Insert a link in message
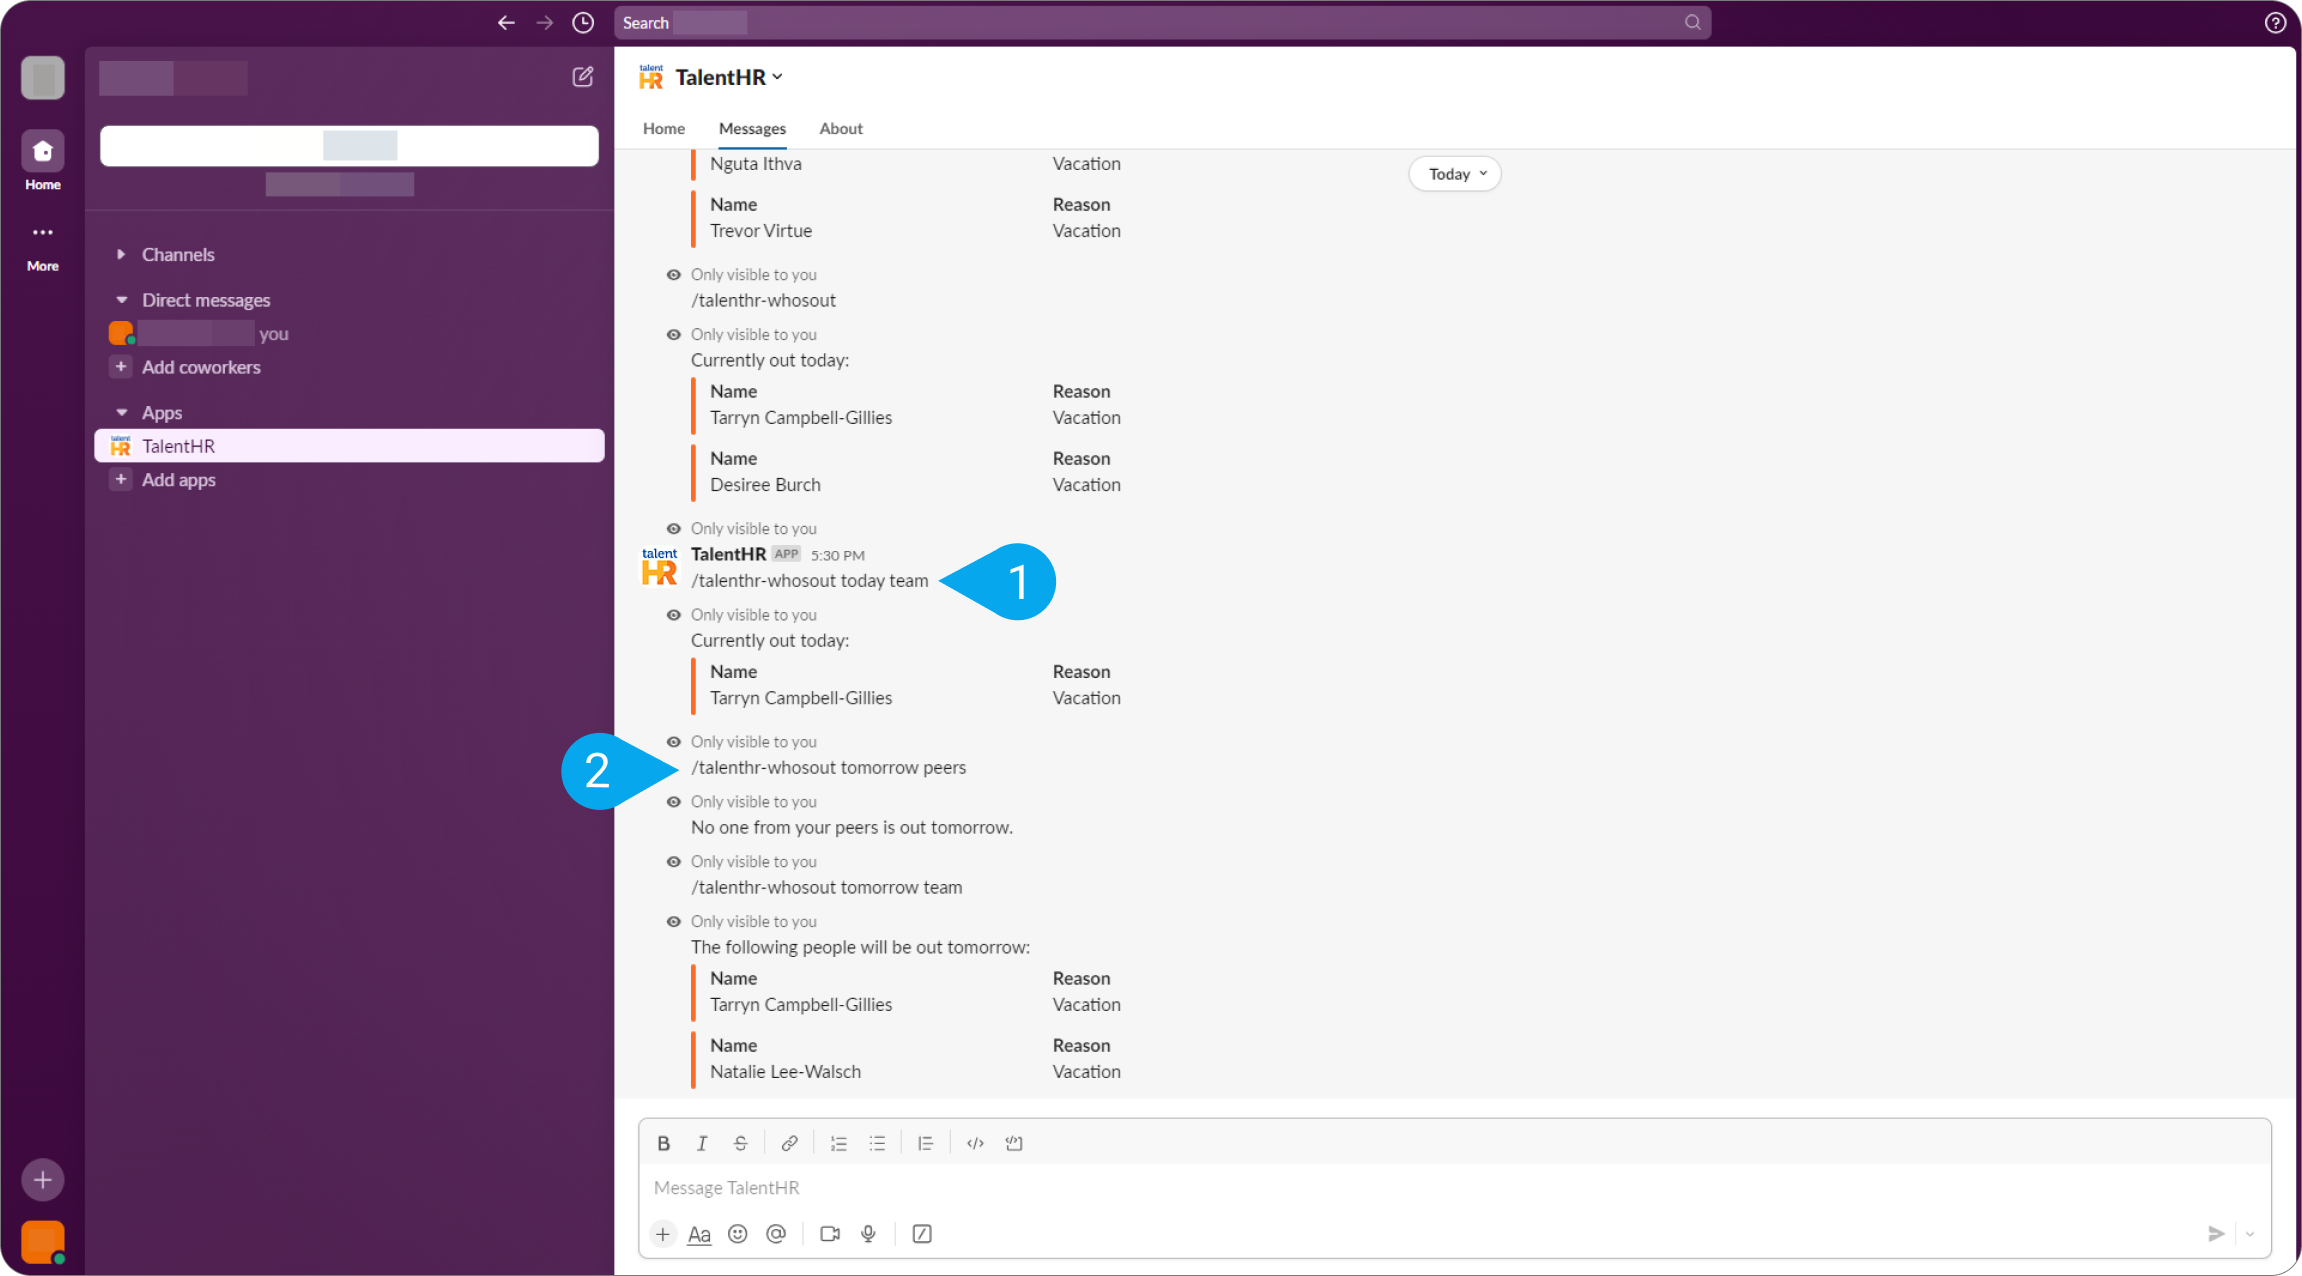The width and height of the screenshot is (2302, 1276). [789, 1143]
